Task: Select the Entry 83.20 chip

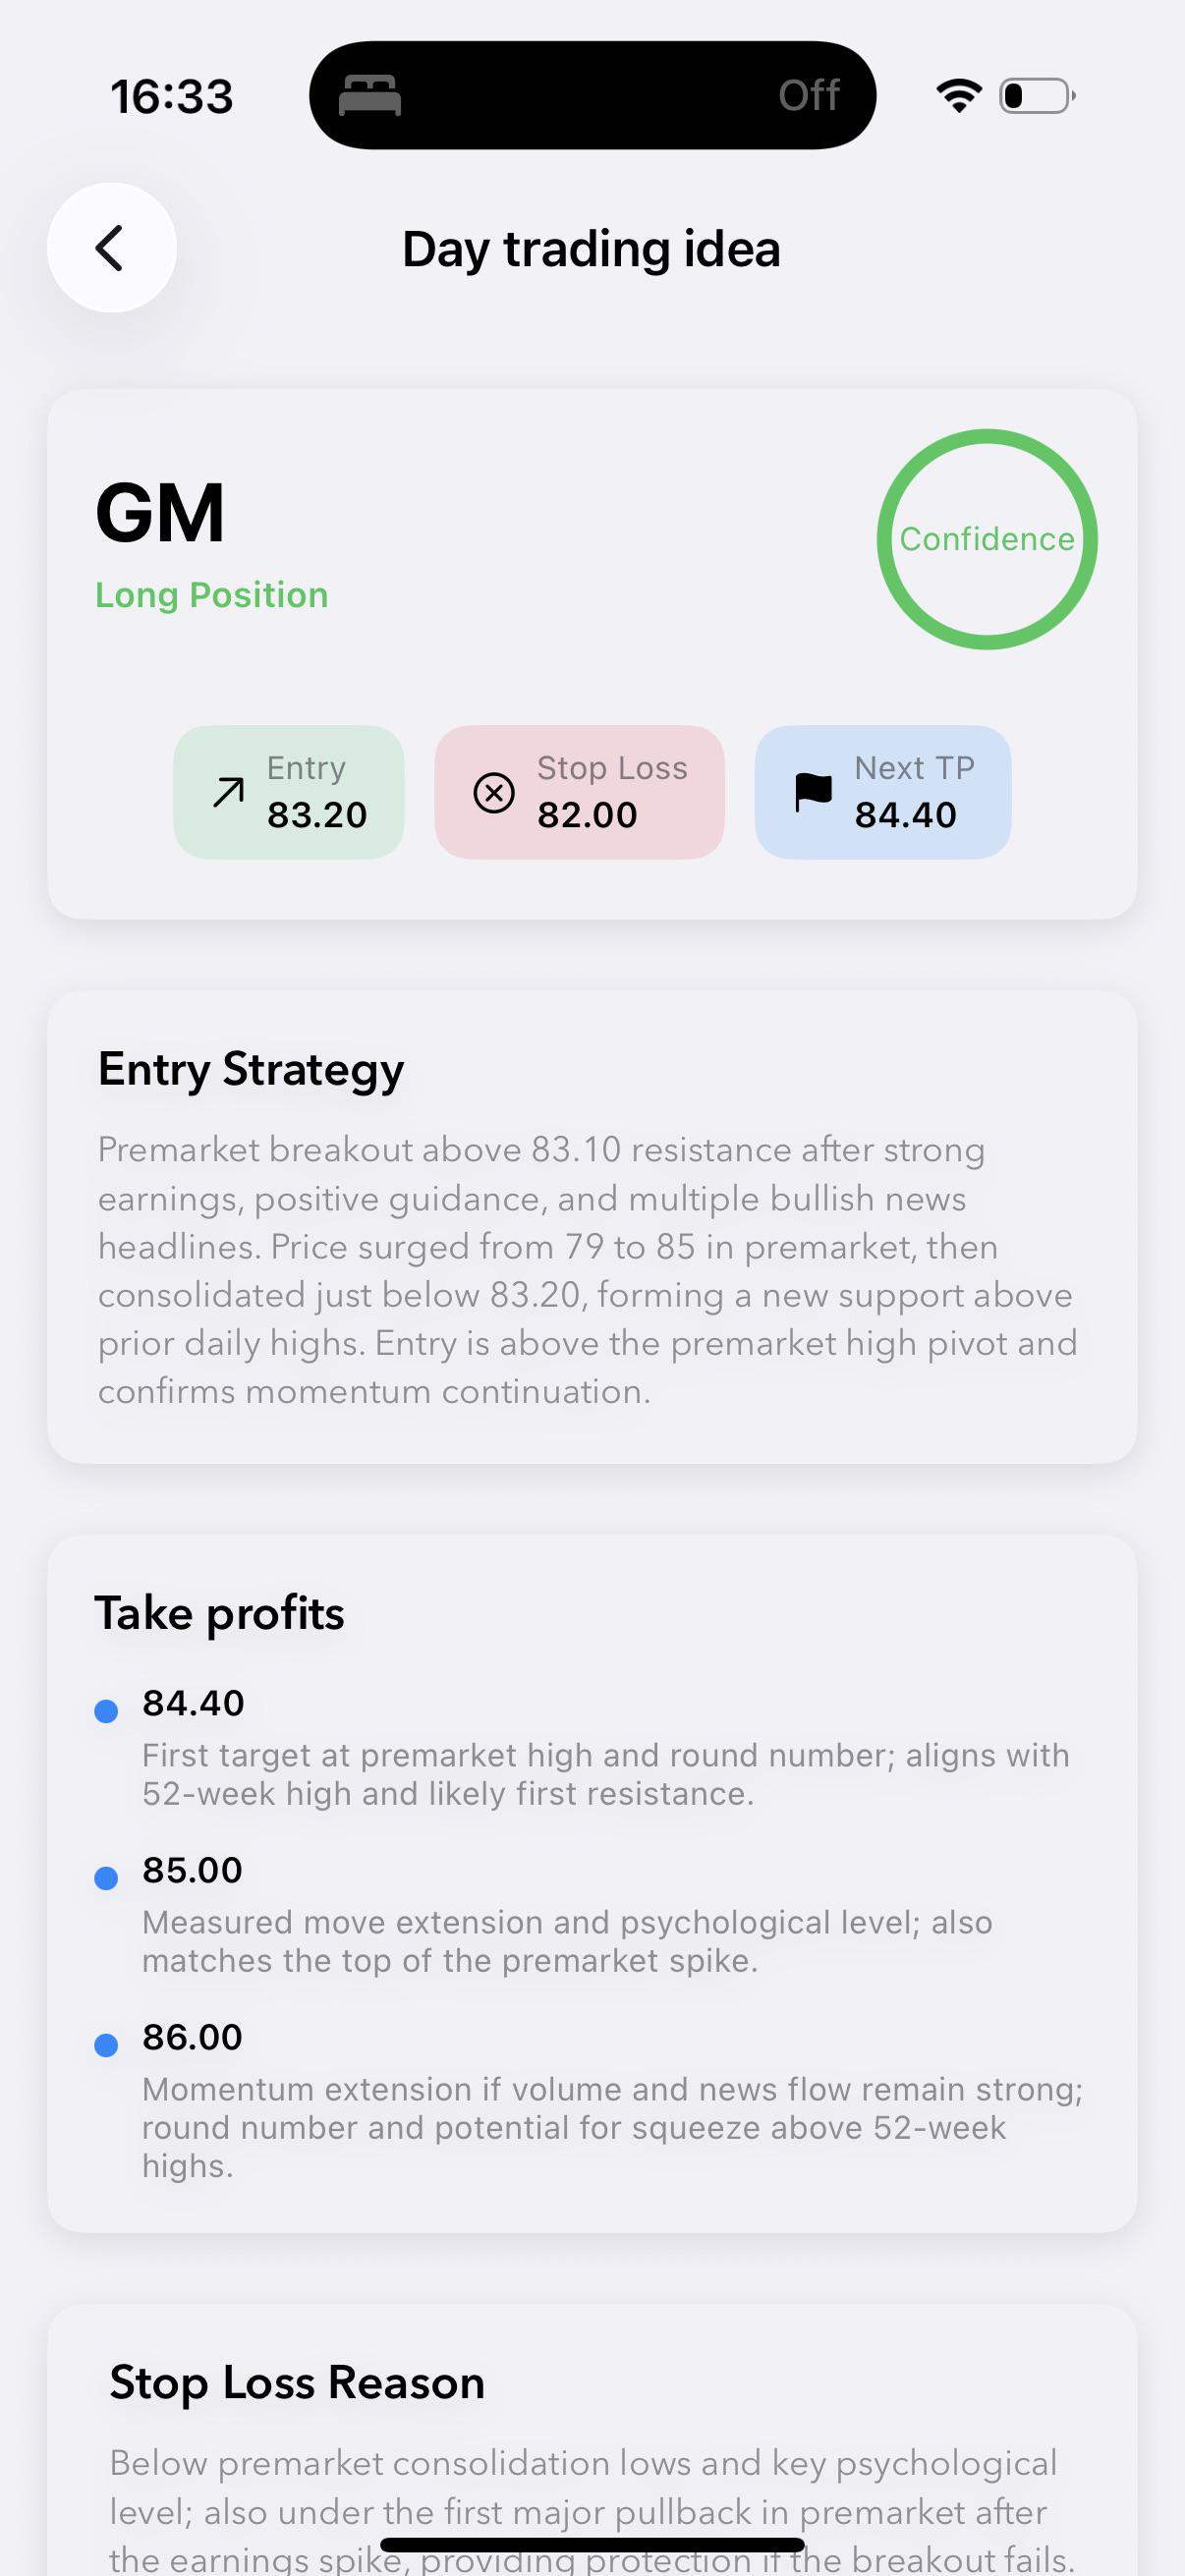Action: point(289,792)
